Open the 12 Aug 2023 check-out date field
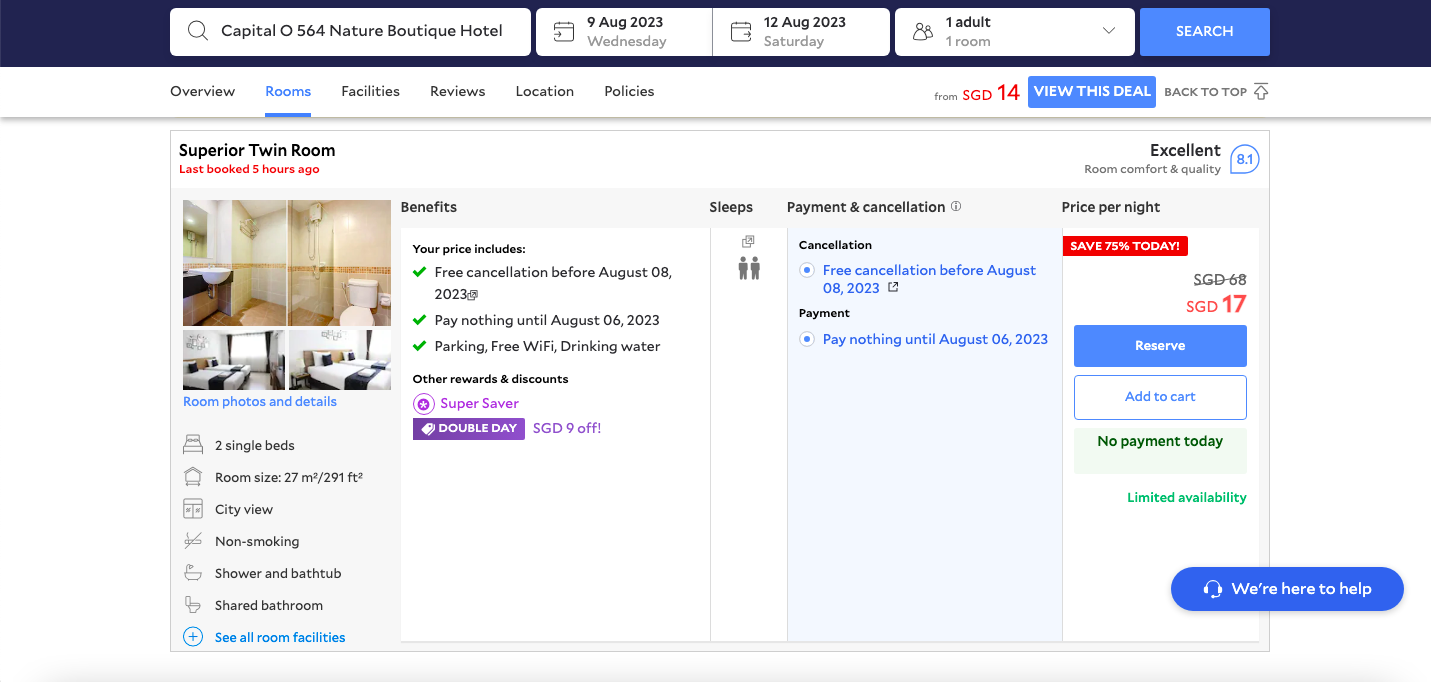Image resolution: width=1431 pixels, height=682 pixels. (x=801, y=32)
